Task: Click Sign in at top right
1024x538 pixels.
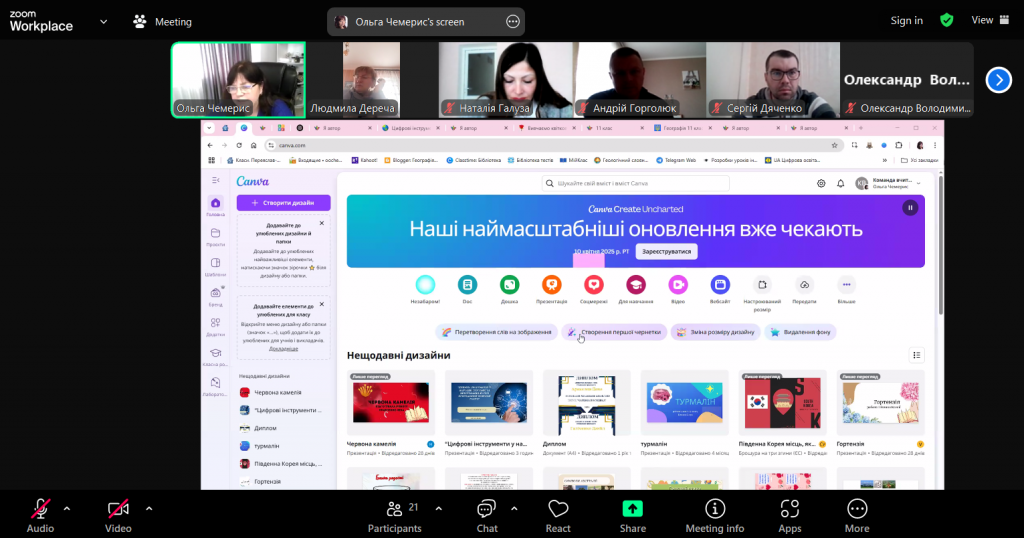Action: [906, 20]
